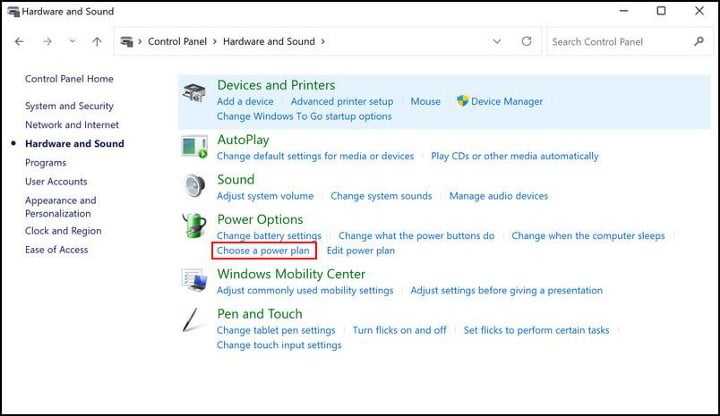Image resolution: width=720 pixels, height=416 pixels.
Task: Focus the Search Control Panel field
Action: pyautogui.click(x=630, y=42)
